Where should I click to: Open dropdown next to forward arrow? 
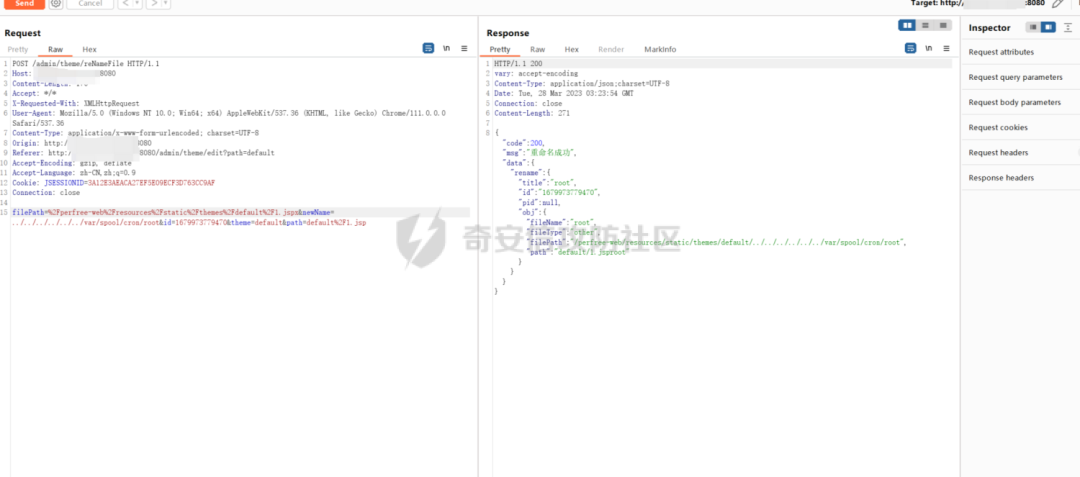(x=166, y=3)
